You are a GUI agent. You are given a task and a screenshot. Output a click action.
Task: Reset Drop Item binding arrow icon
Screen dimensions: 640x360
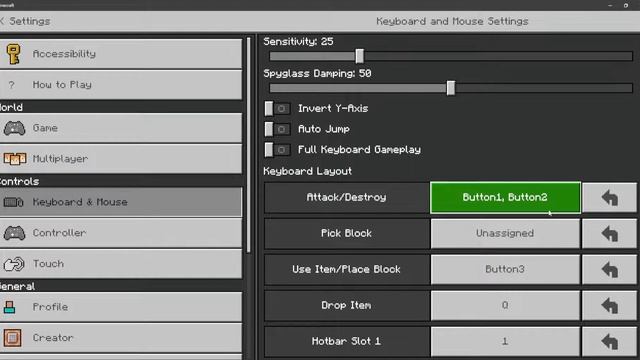(x=609, y=305)
